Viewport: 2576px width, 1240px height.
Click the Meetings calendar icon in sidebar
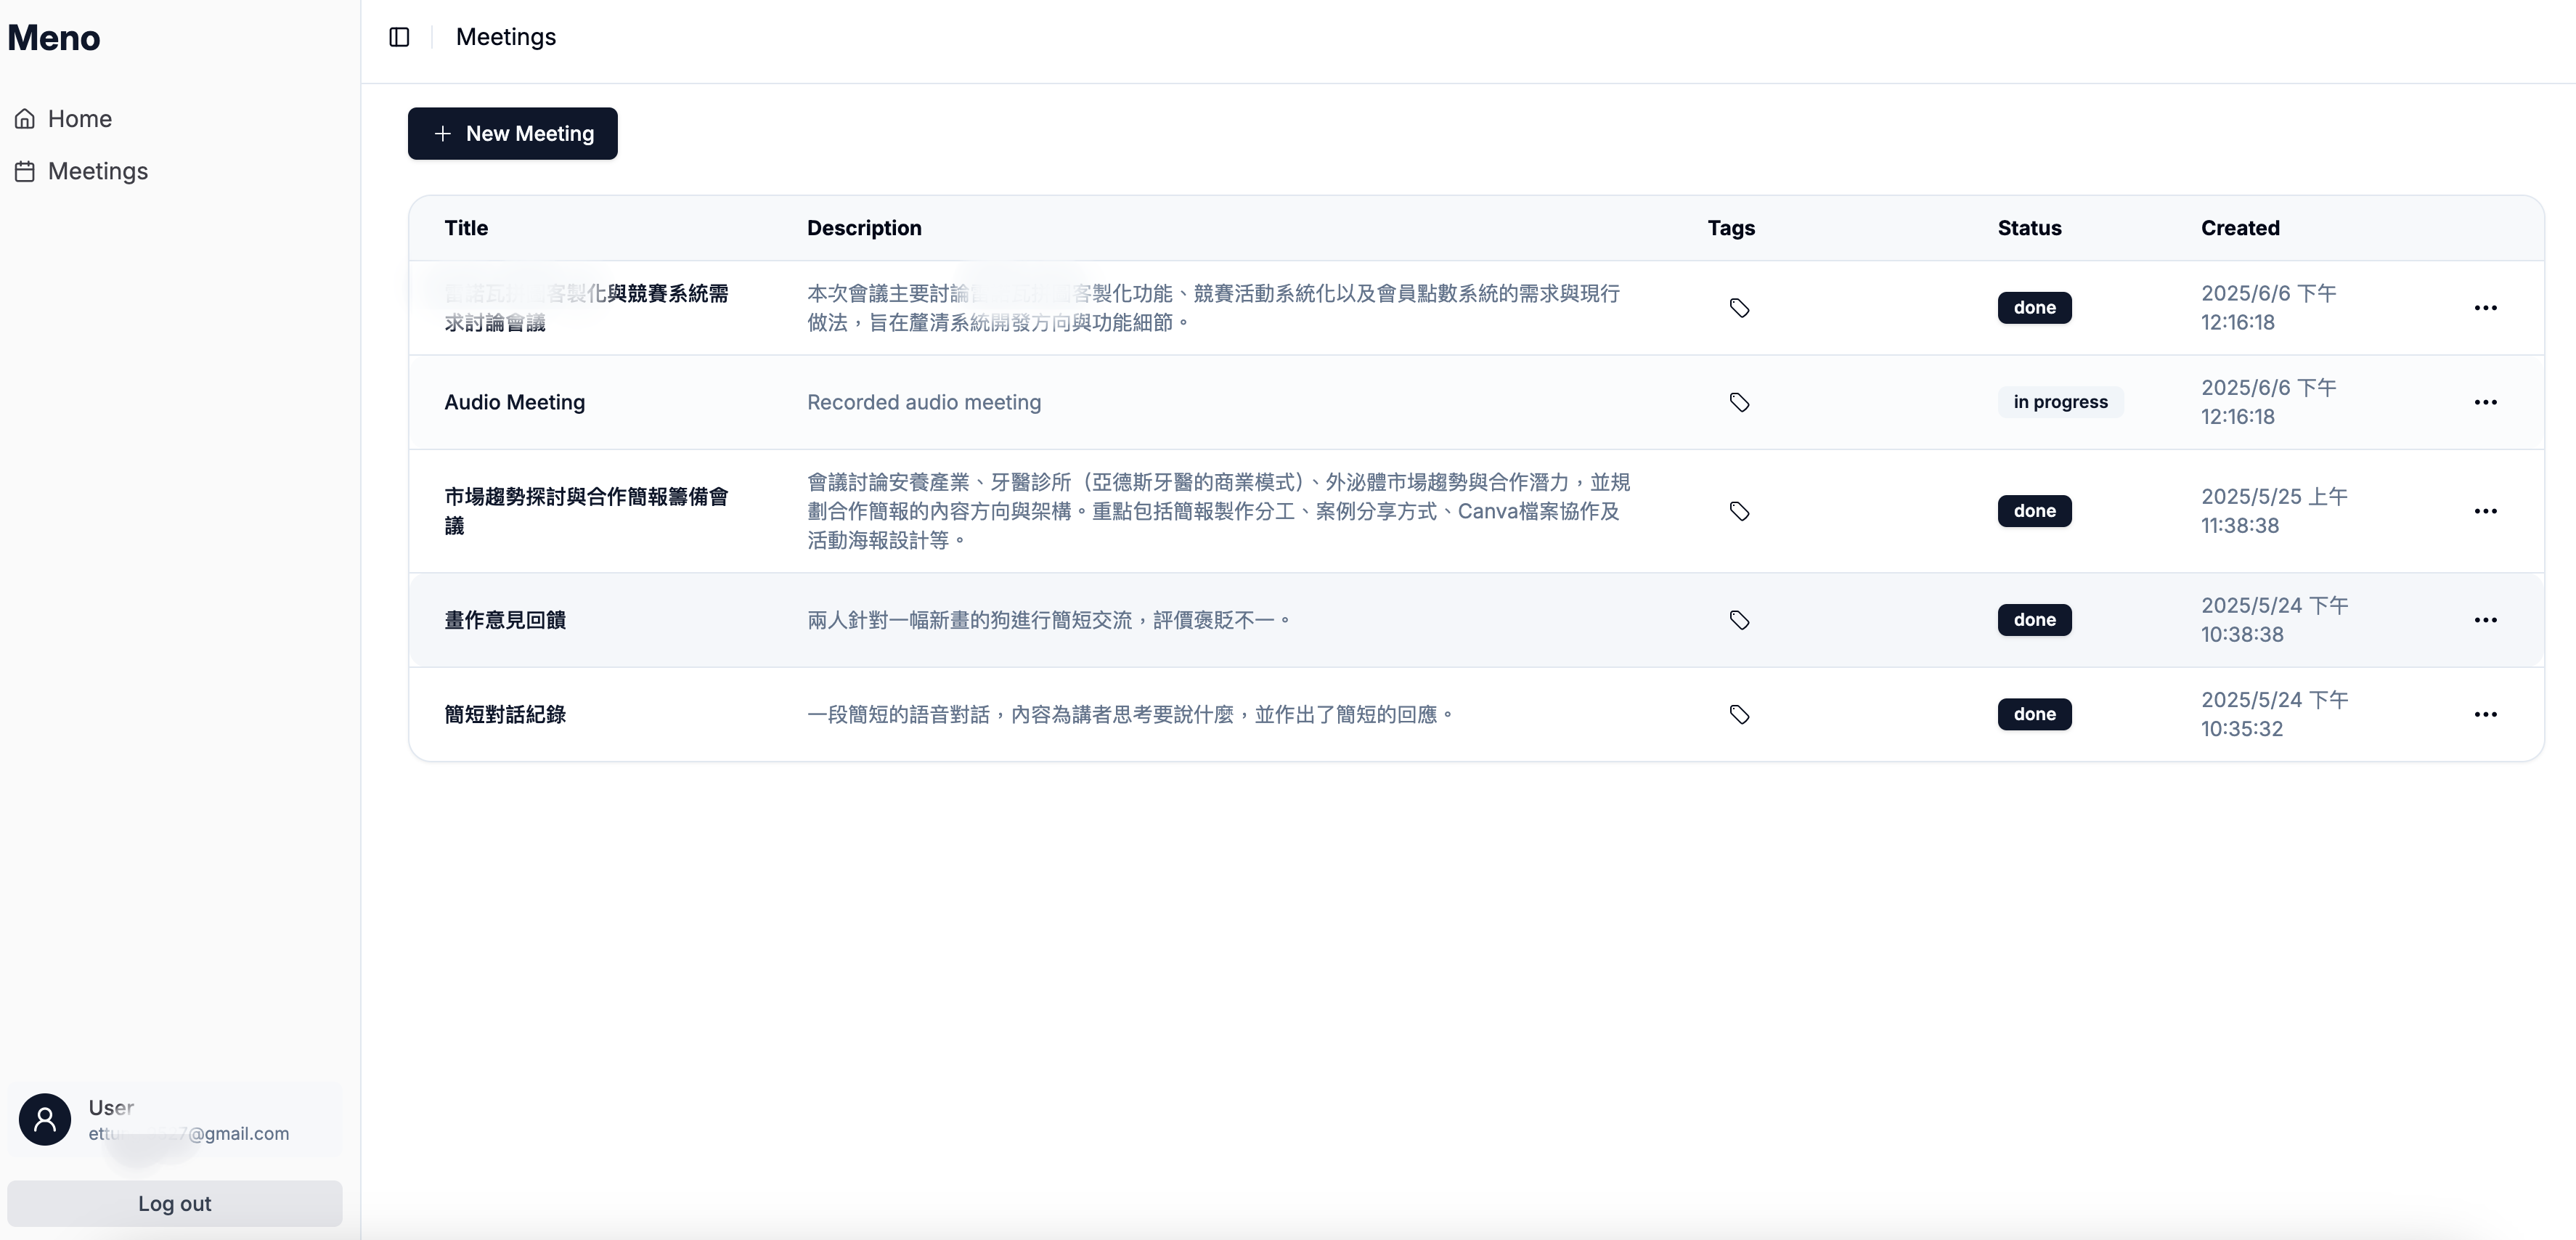[25, 172]
